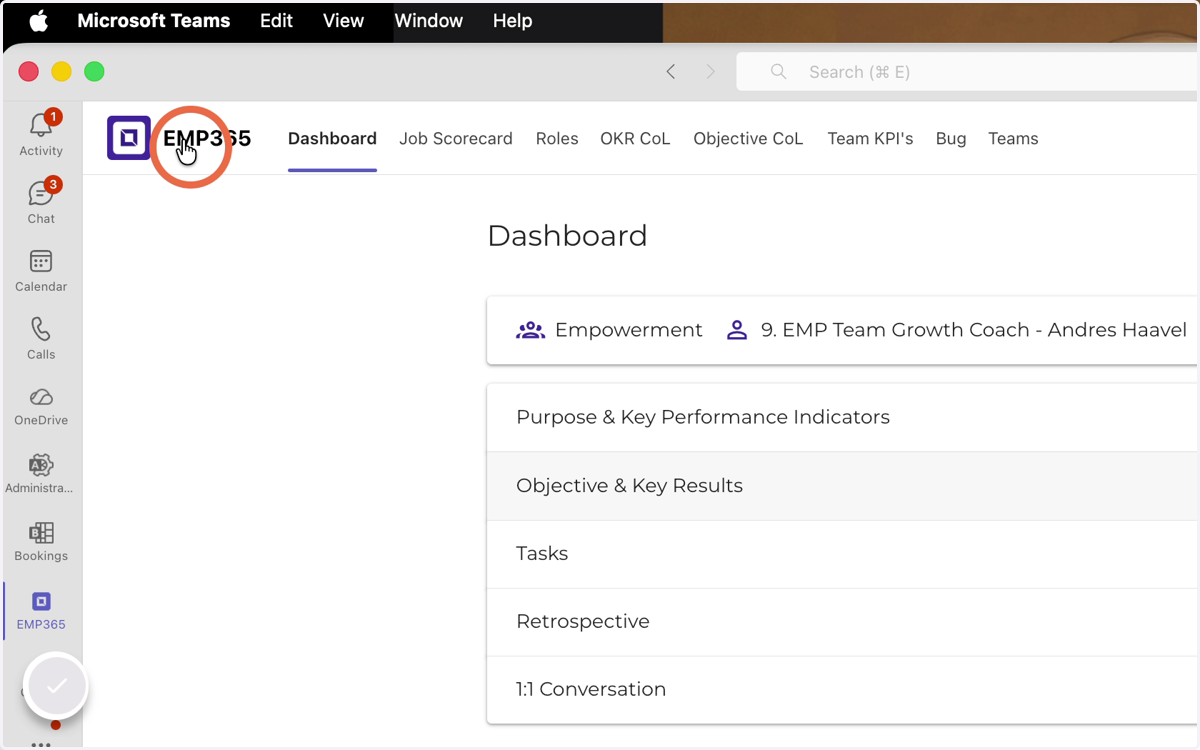1200x750 pixels.
Task: Expand the Tasks section
Action: tap(843, 553)
